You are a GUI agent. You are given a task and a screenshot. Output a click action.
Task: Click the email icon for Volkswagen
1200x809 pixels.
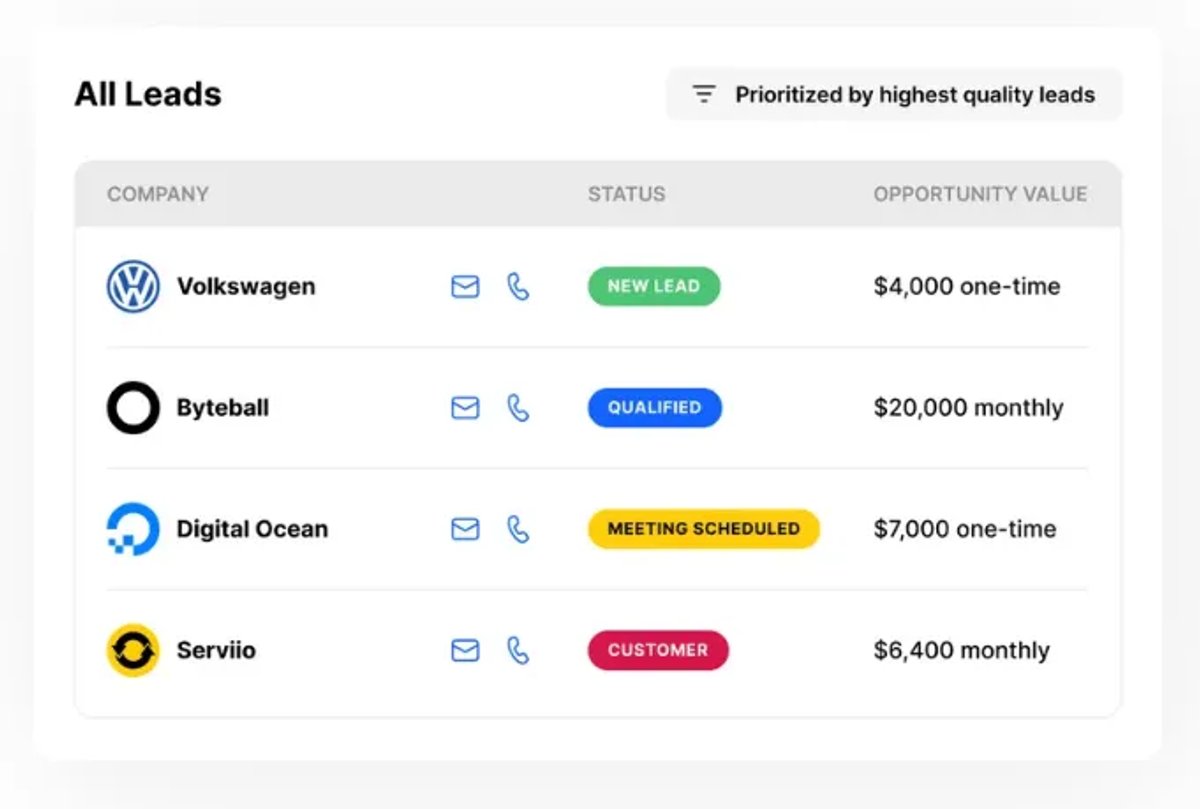465,287
